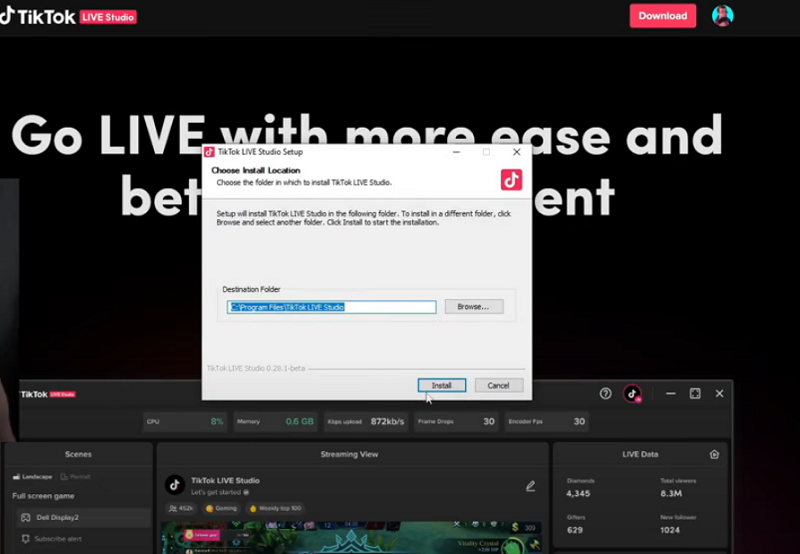
Task: Click the Streaming View panel header
Action: (x=349, y=454)
